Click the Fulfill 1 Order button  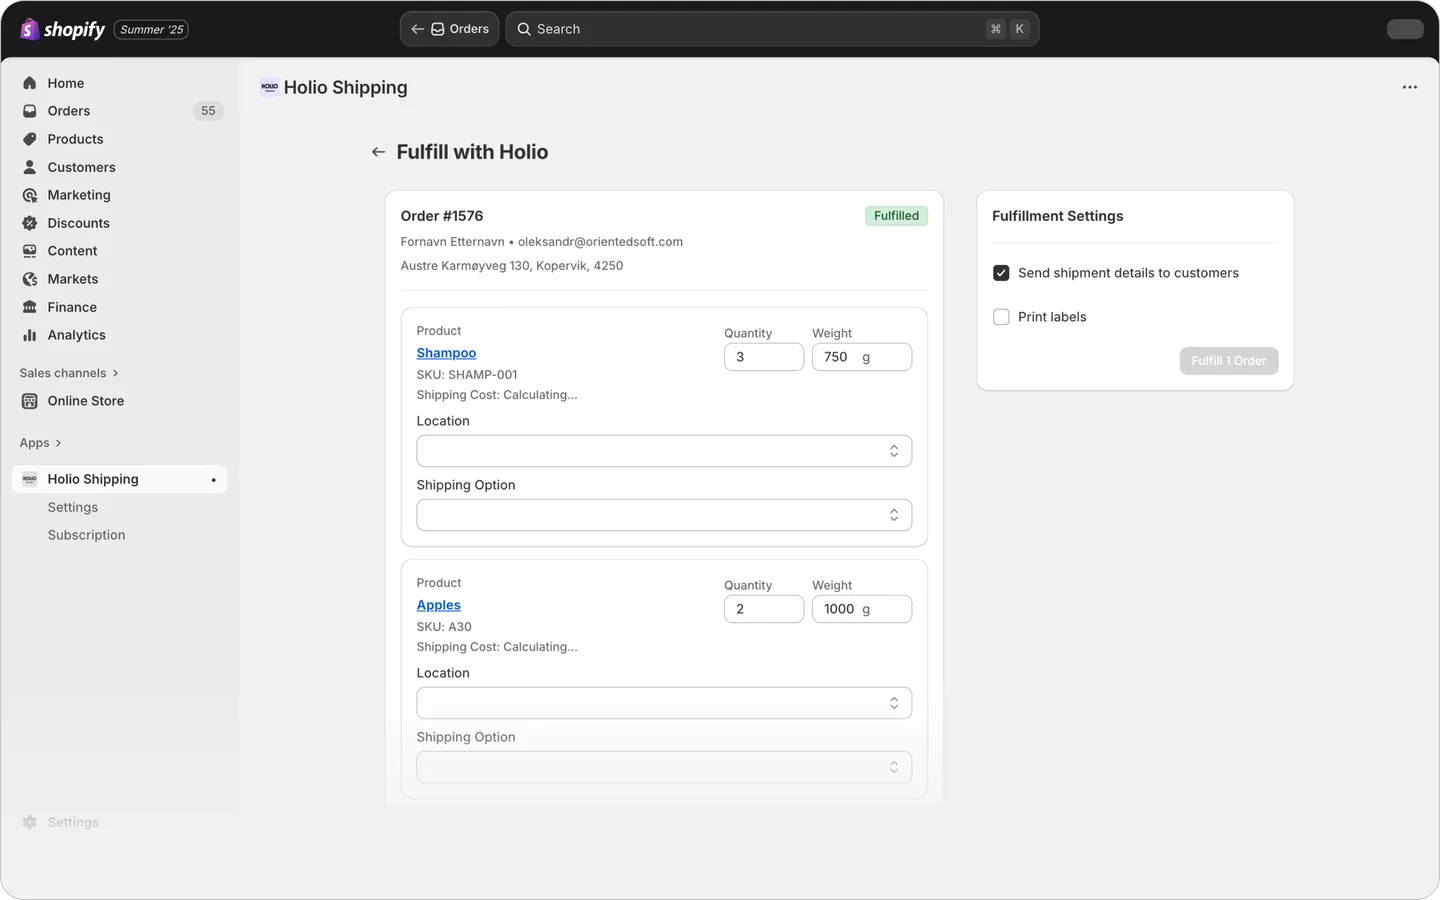click(1229, 361)
